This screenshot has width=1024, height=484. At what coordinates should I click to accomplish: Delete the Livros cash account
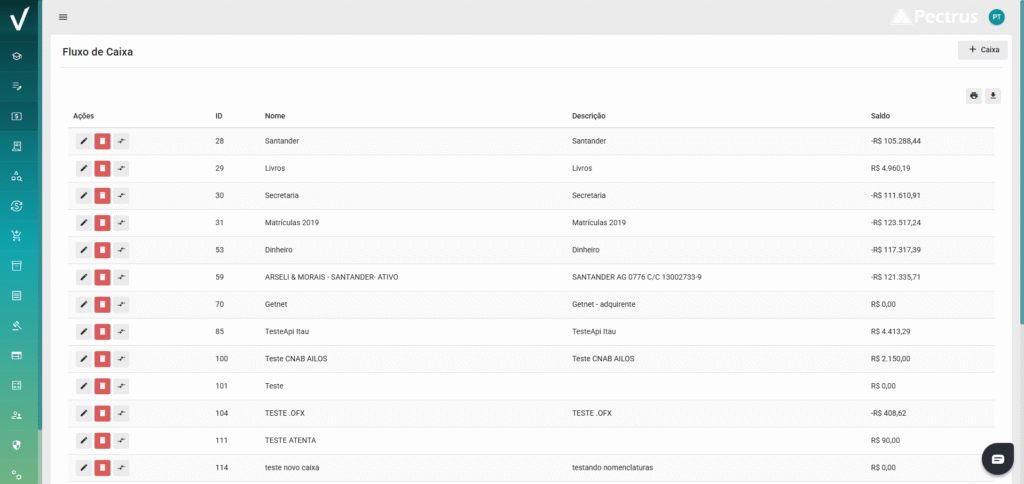click(102, 168)
